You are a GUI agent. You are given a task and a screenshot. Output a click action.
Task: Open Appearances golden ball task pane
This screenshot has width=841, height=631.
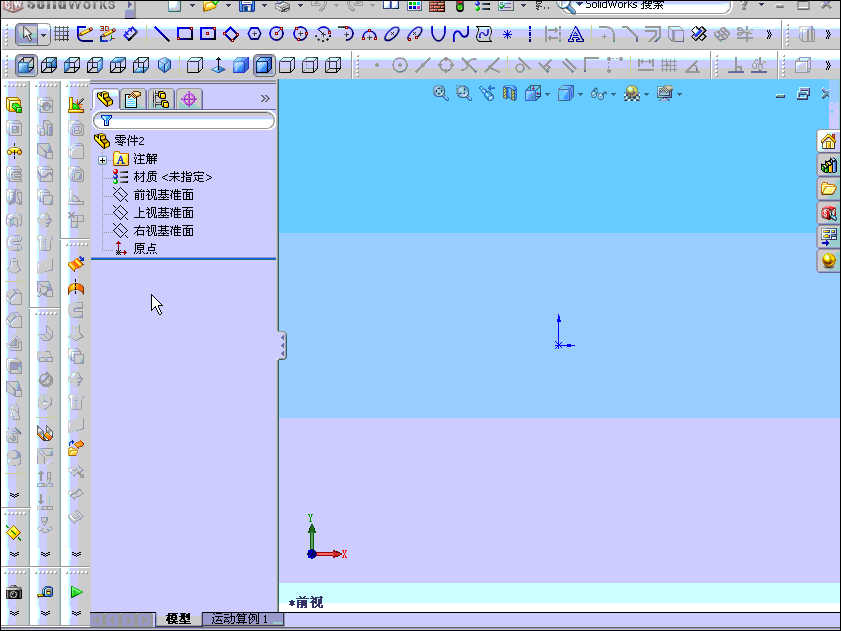tap(828, 261)
